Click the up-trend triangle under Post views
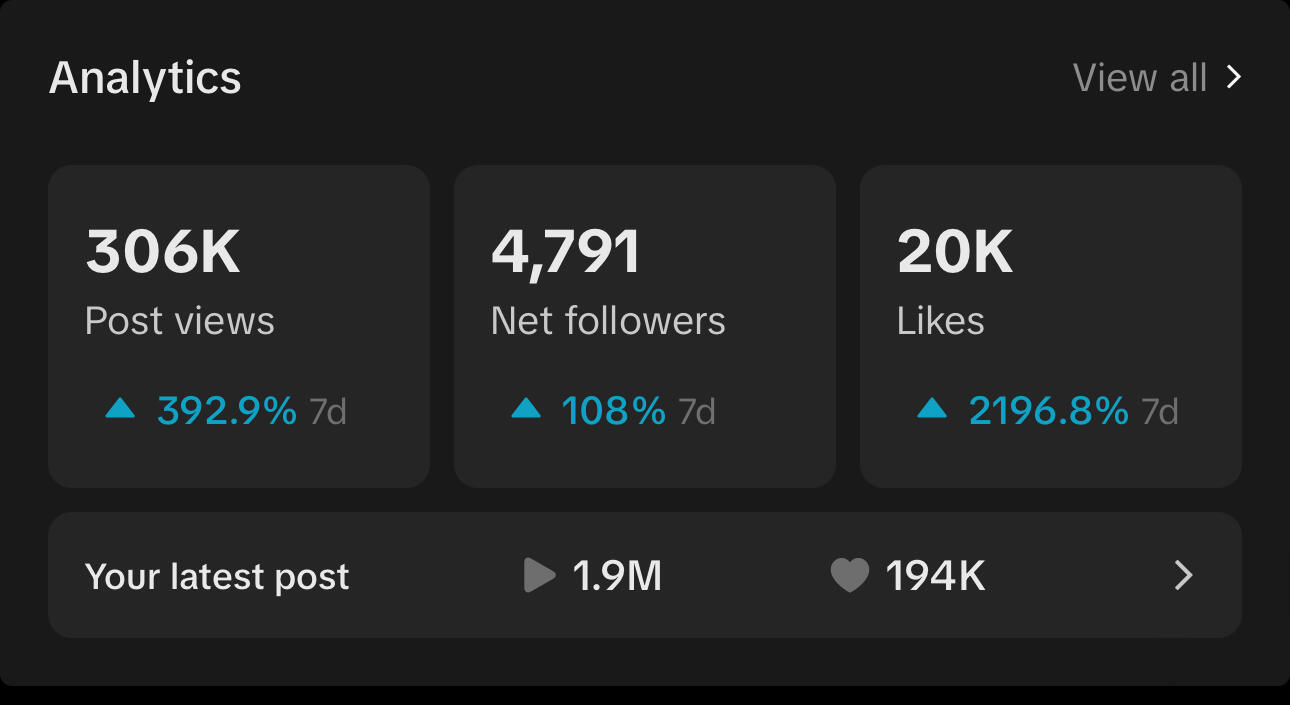The height and width of the screenshot is (705, 1290). pyautogui.click(x=120, y=408)
